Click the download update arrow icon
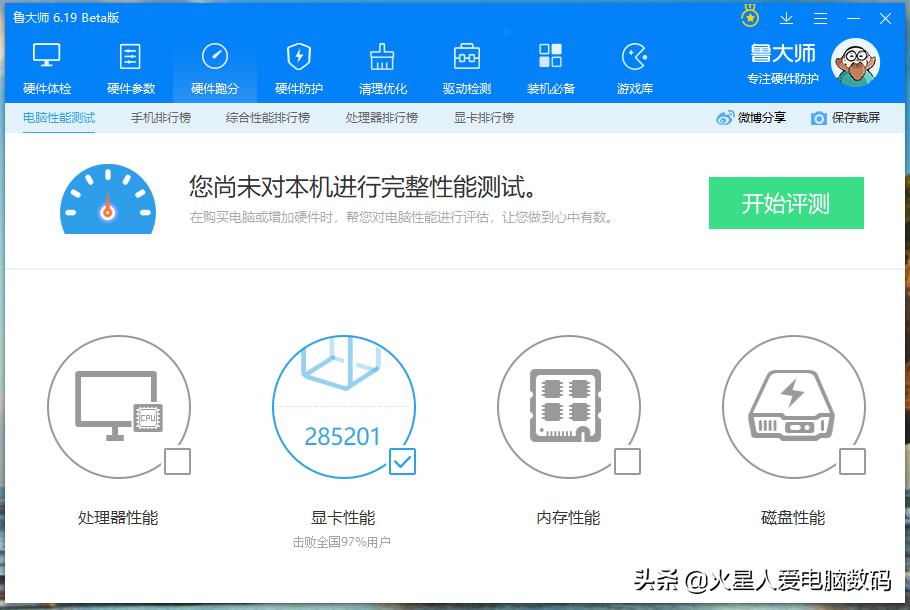The image size is (910, 610). [786, 18]
